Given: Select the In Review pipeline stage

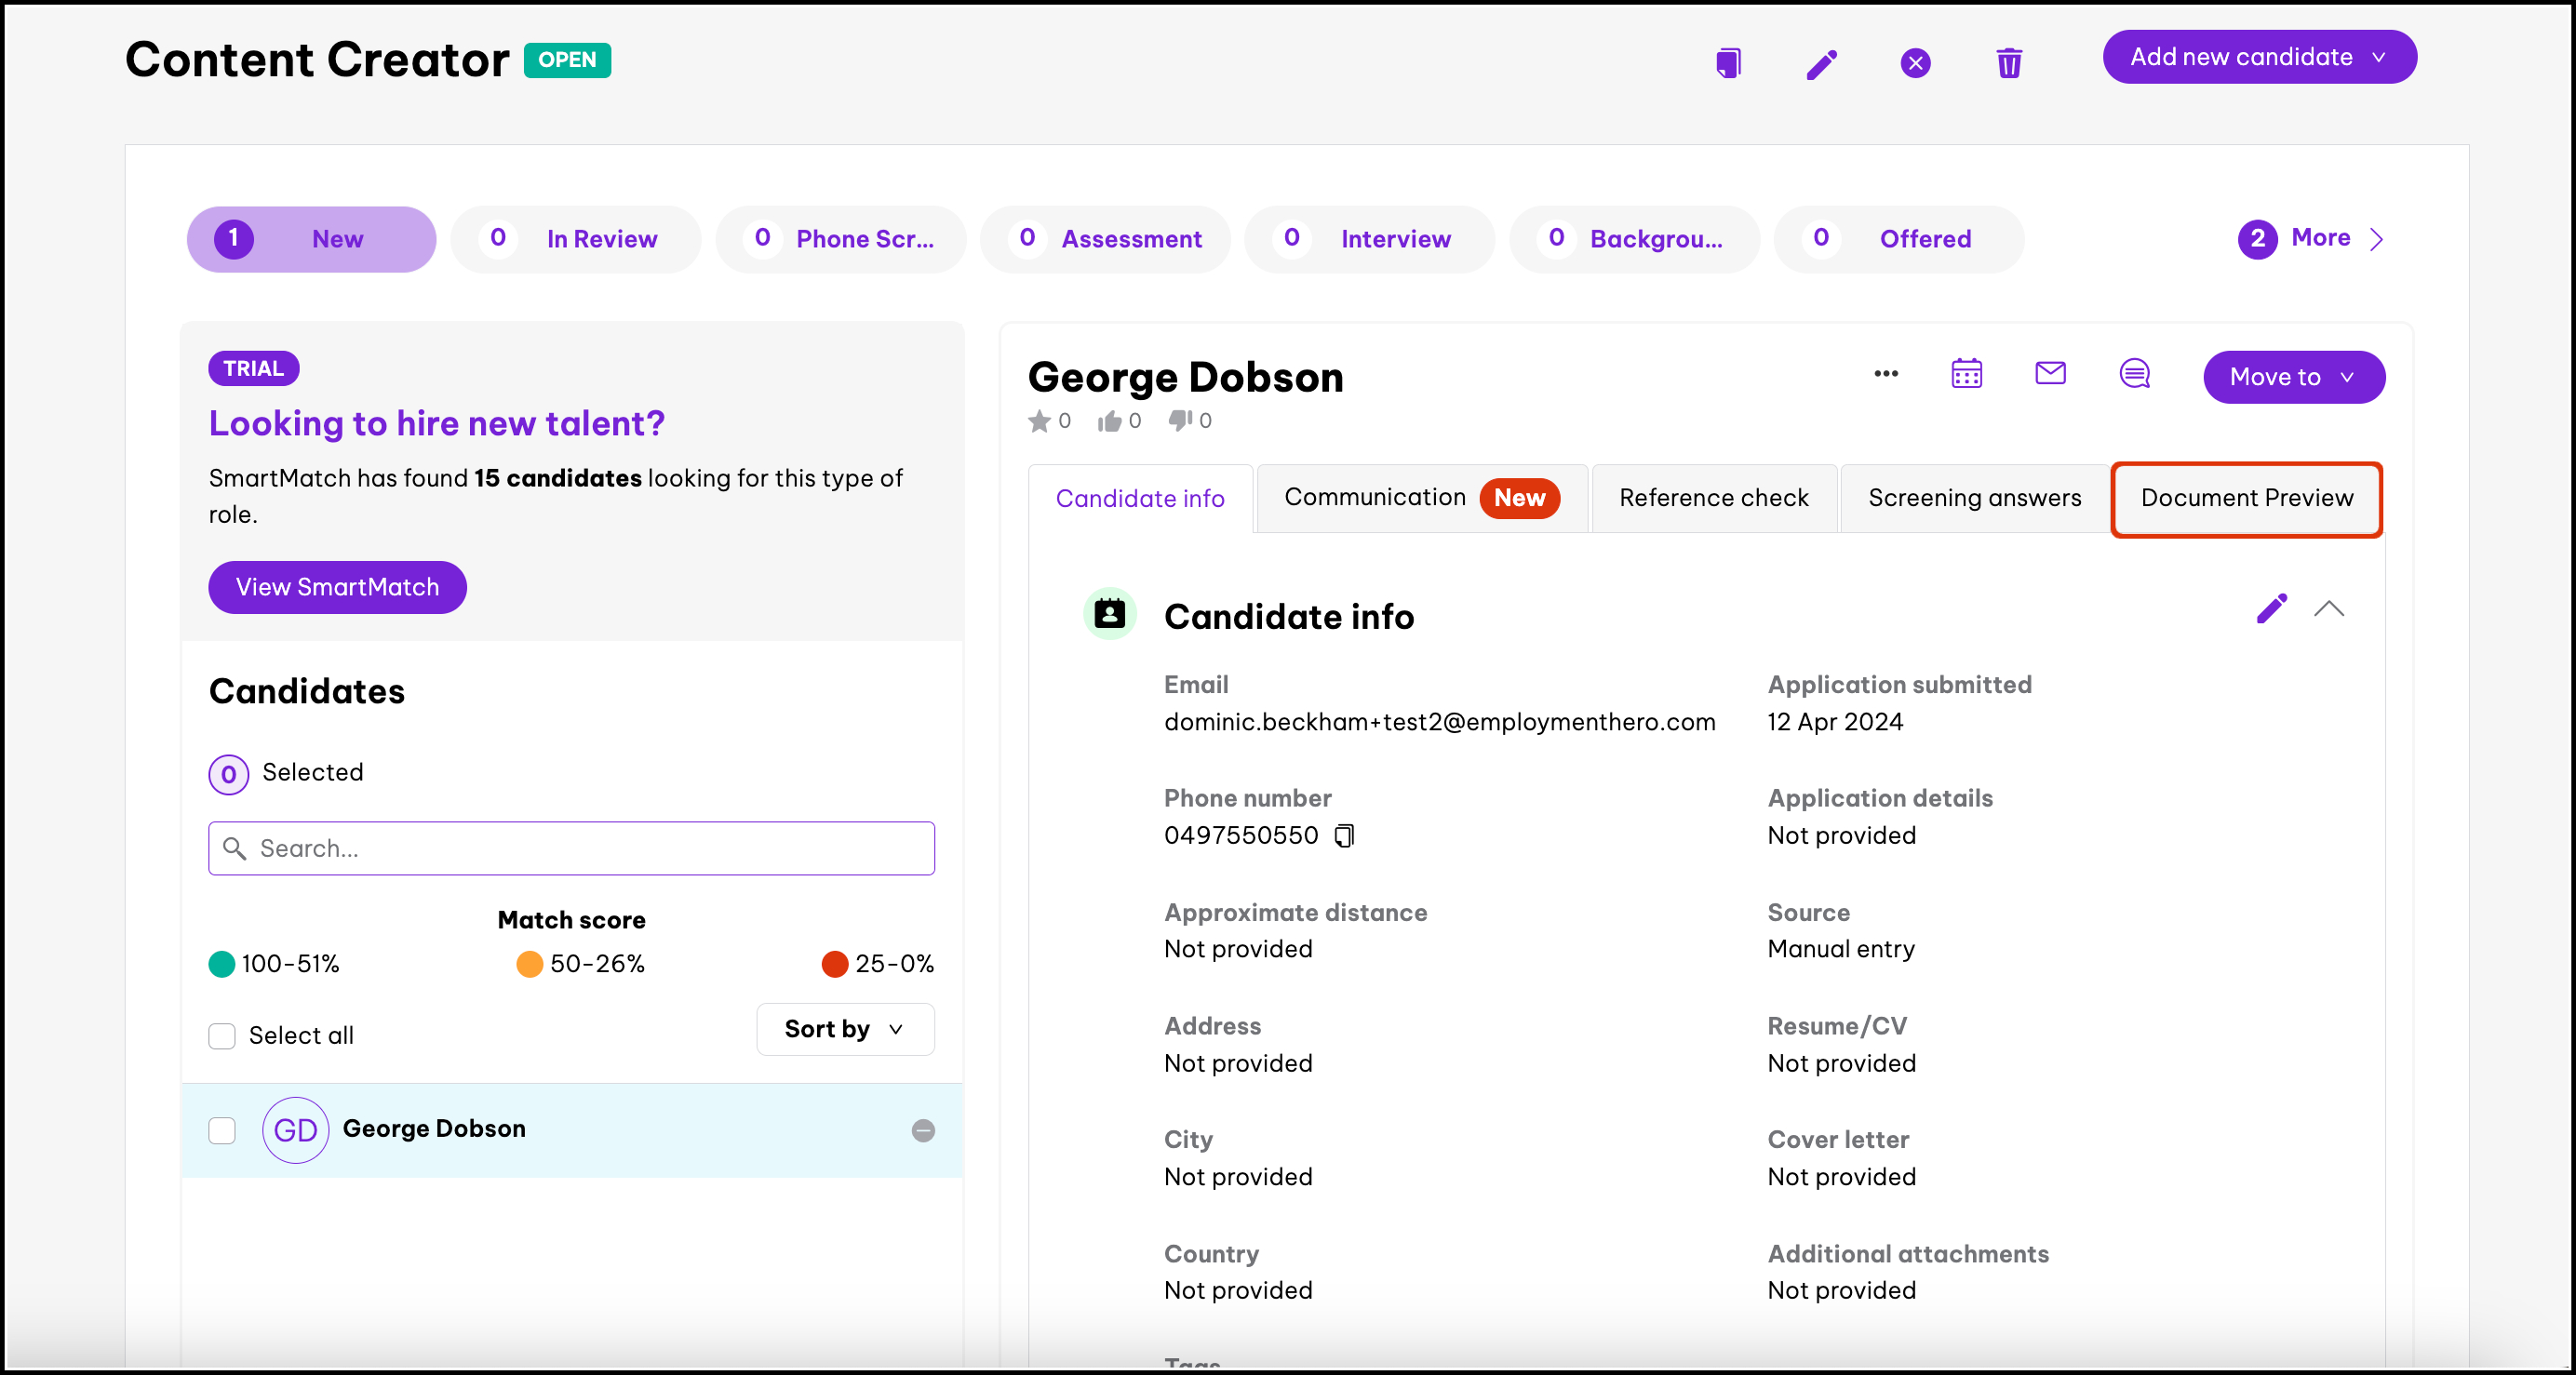Looking at the screenshot, I should click(576, 239).
